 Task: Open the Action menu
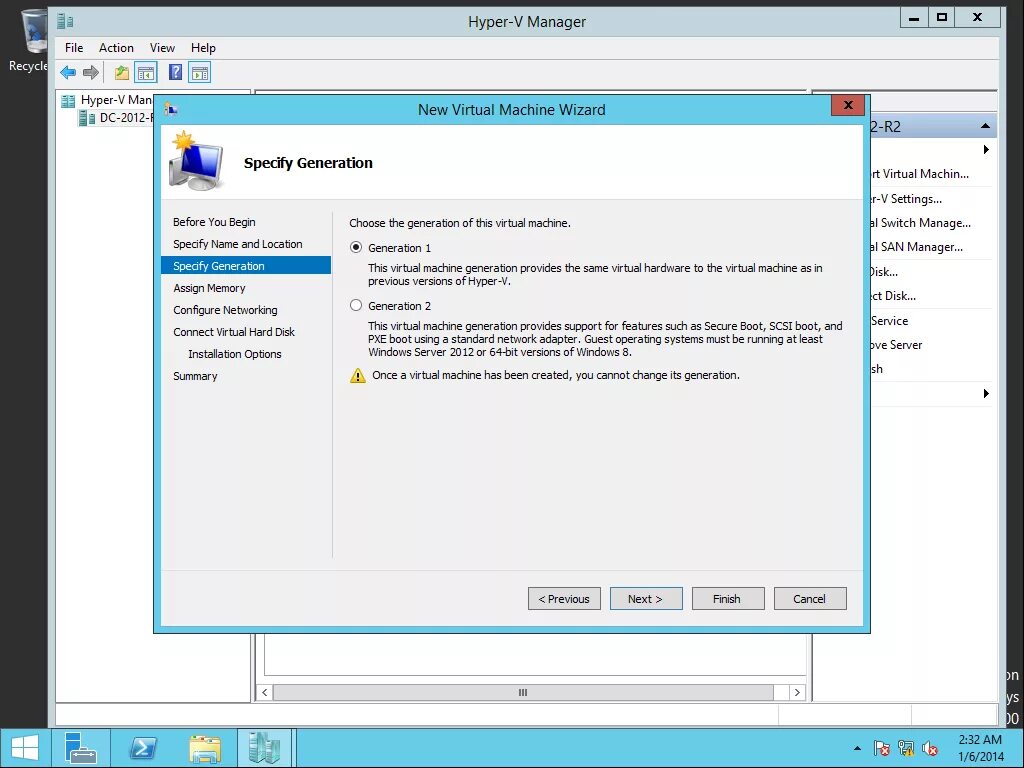116,47
